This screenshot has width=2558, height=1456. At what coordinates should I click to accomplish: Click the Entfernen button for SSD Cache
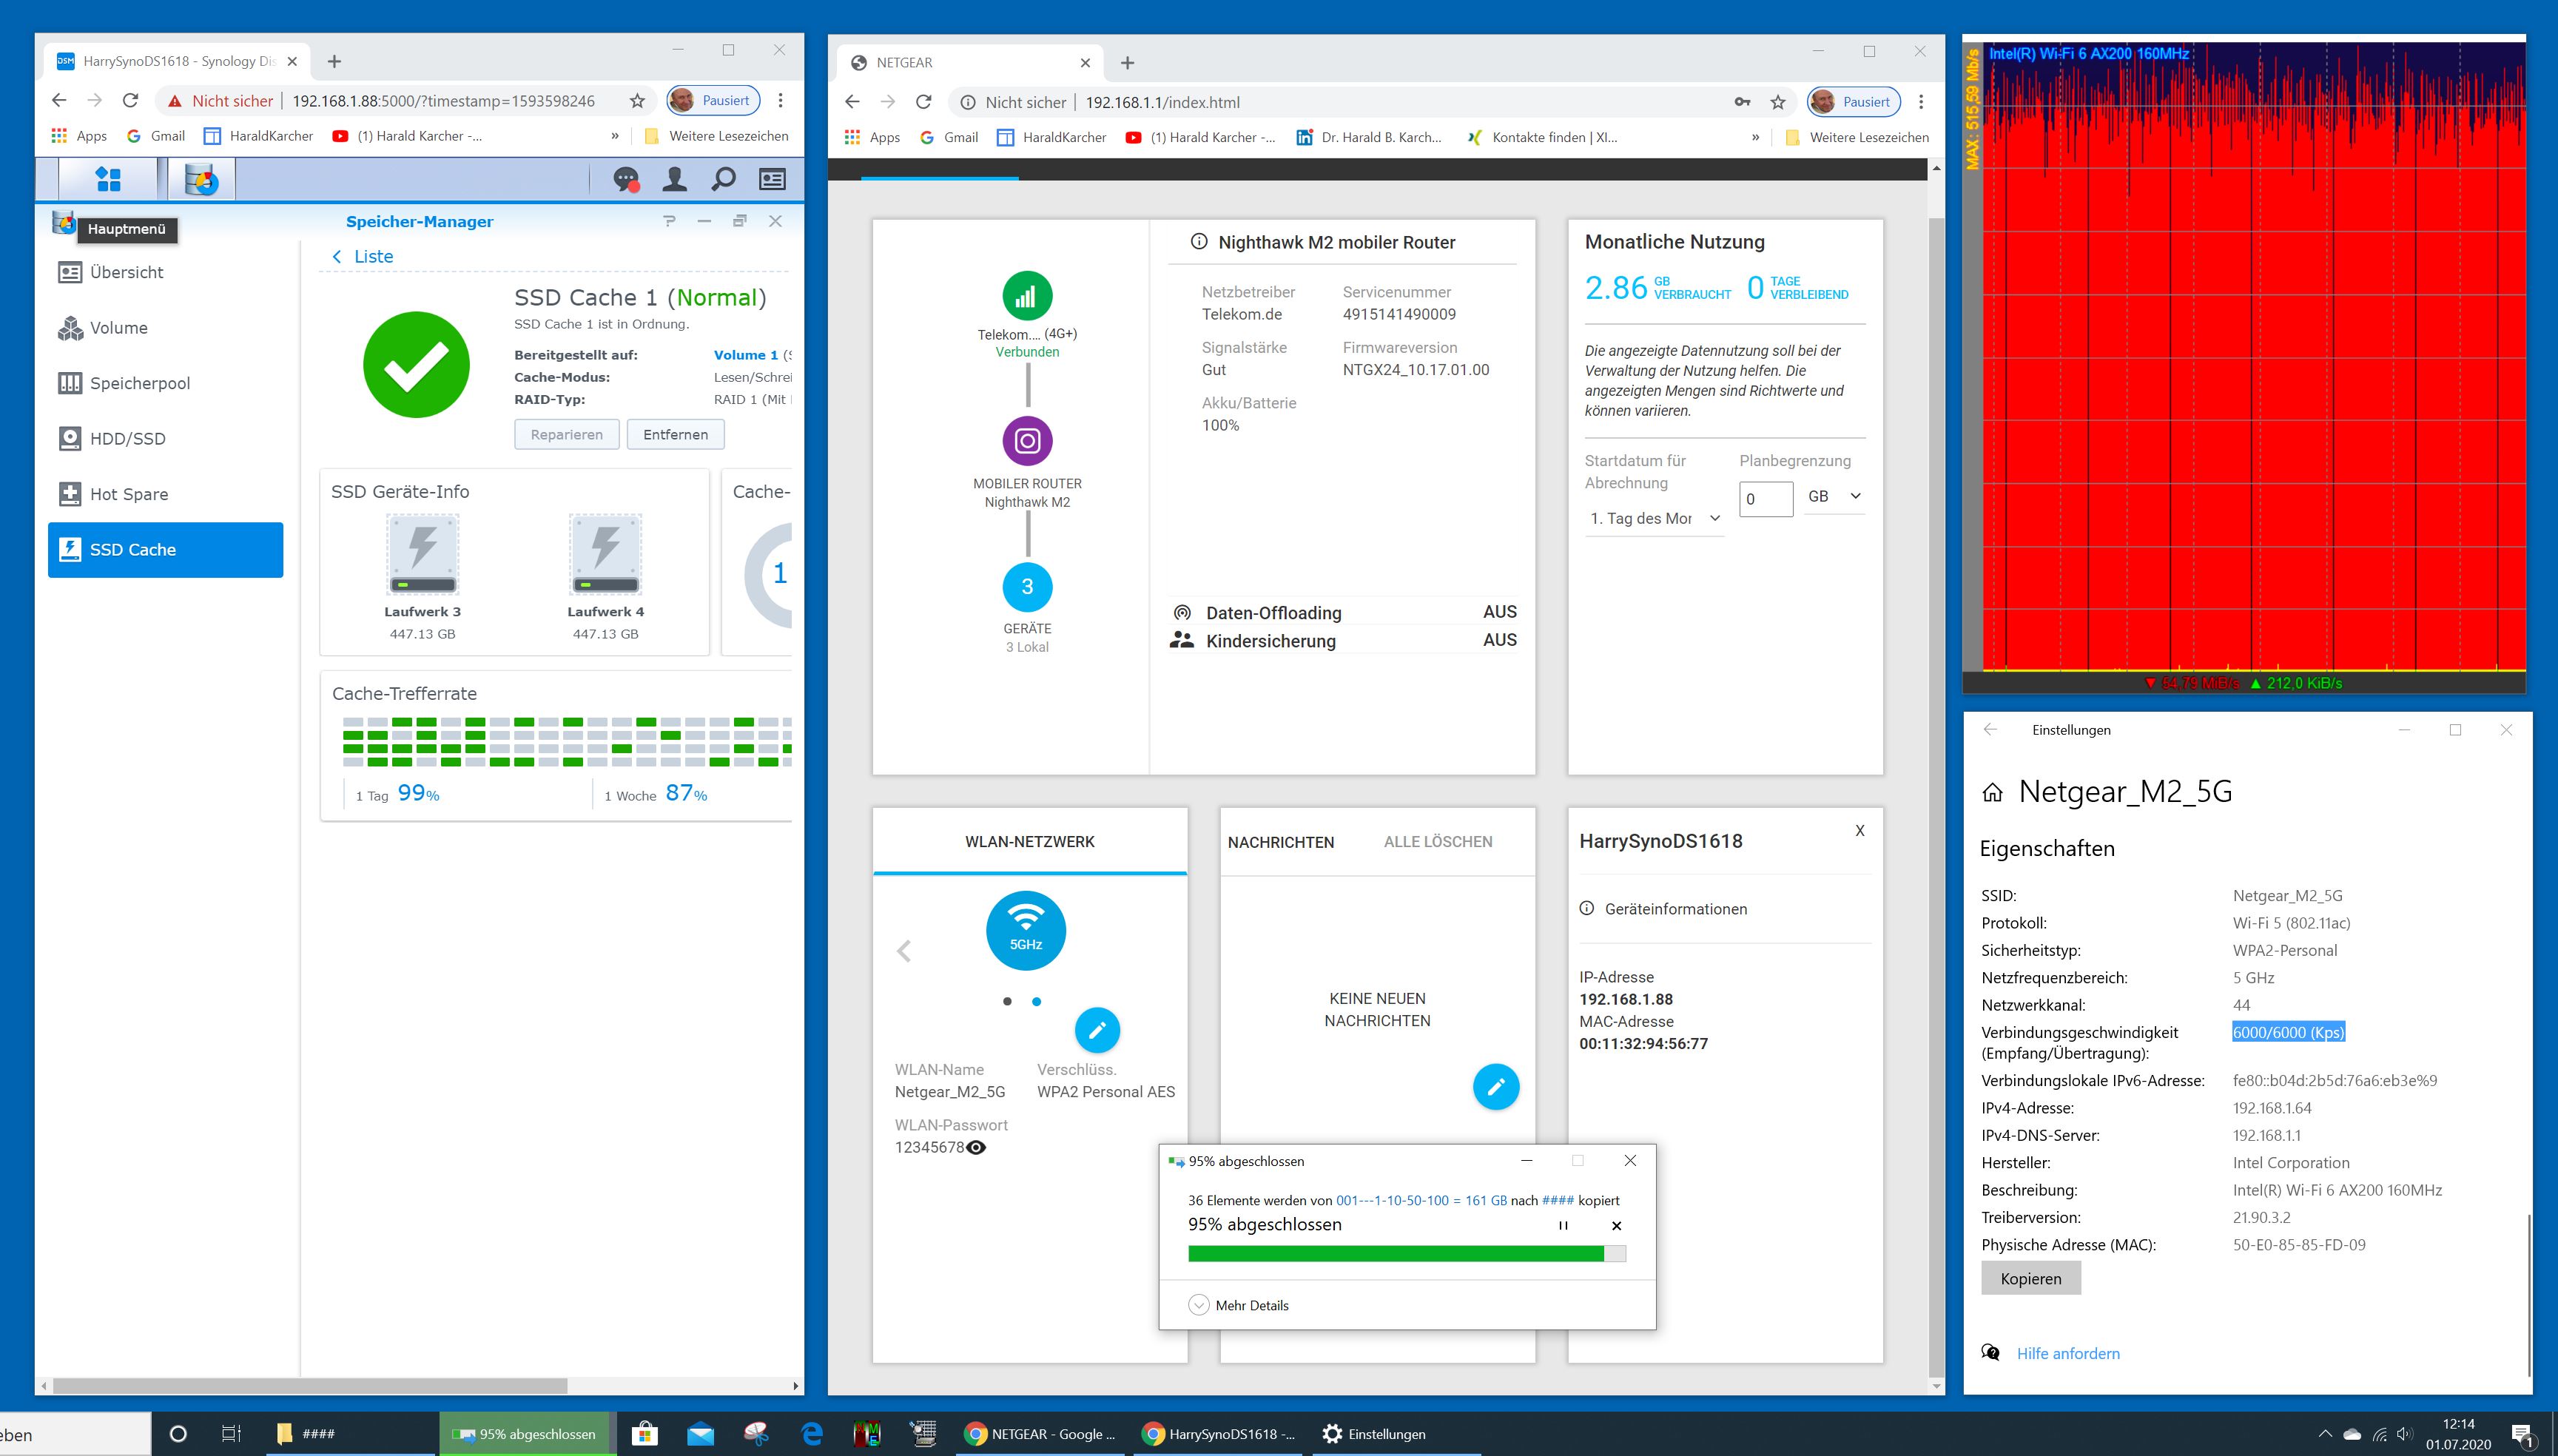point(675,435)
